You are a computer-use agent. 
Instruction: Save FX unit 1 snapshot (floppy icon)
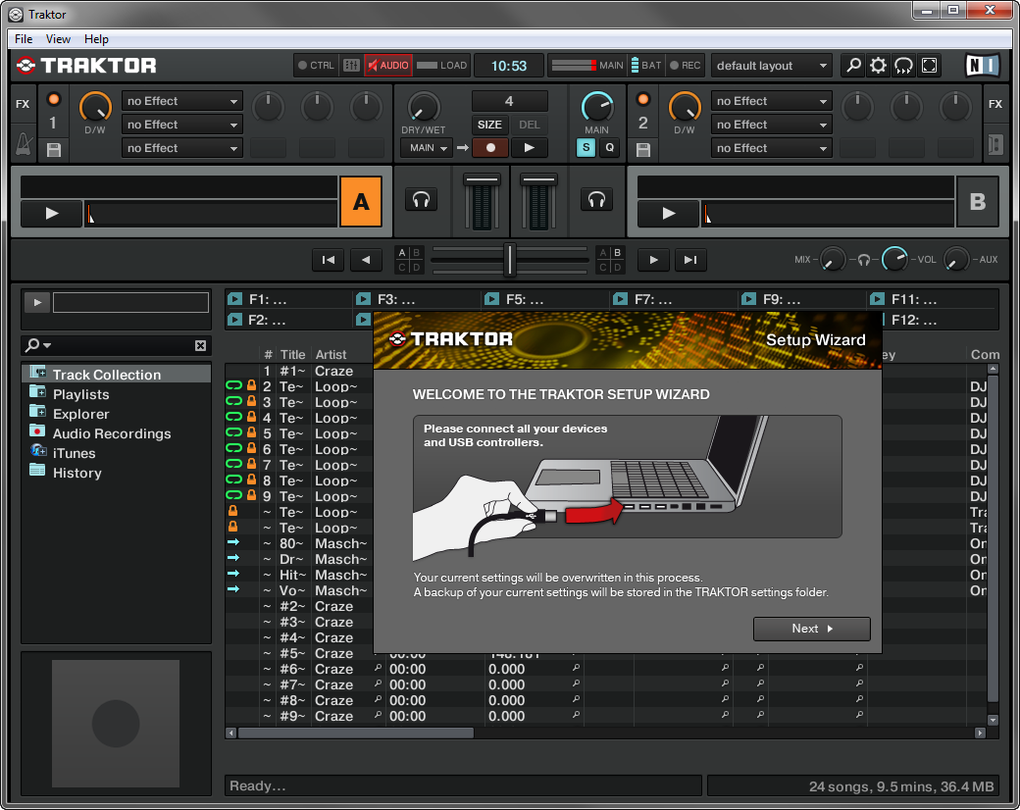54,150
